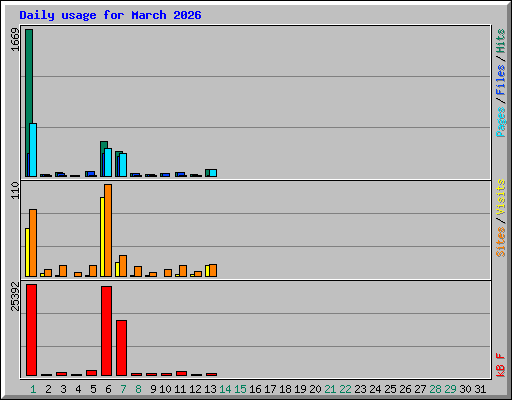Click the 25392 bottom chart axis value
512x400 pixels.
15,296
